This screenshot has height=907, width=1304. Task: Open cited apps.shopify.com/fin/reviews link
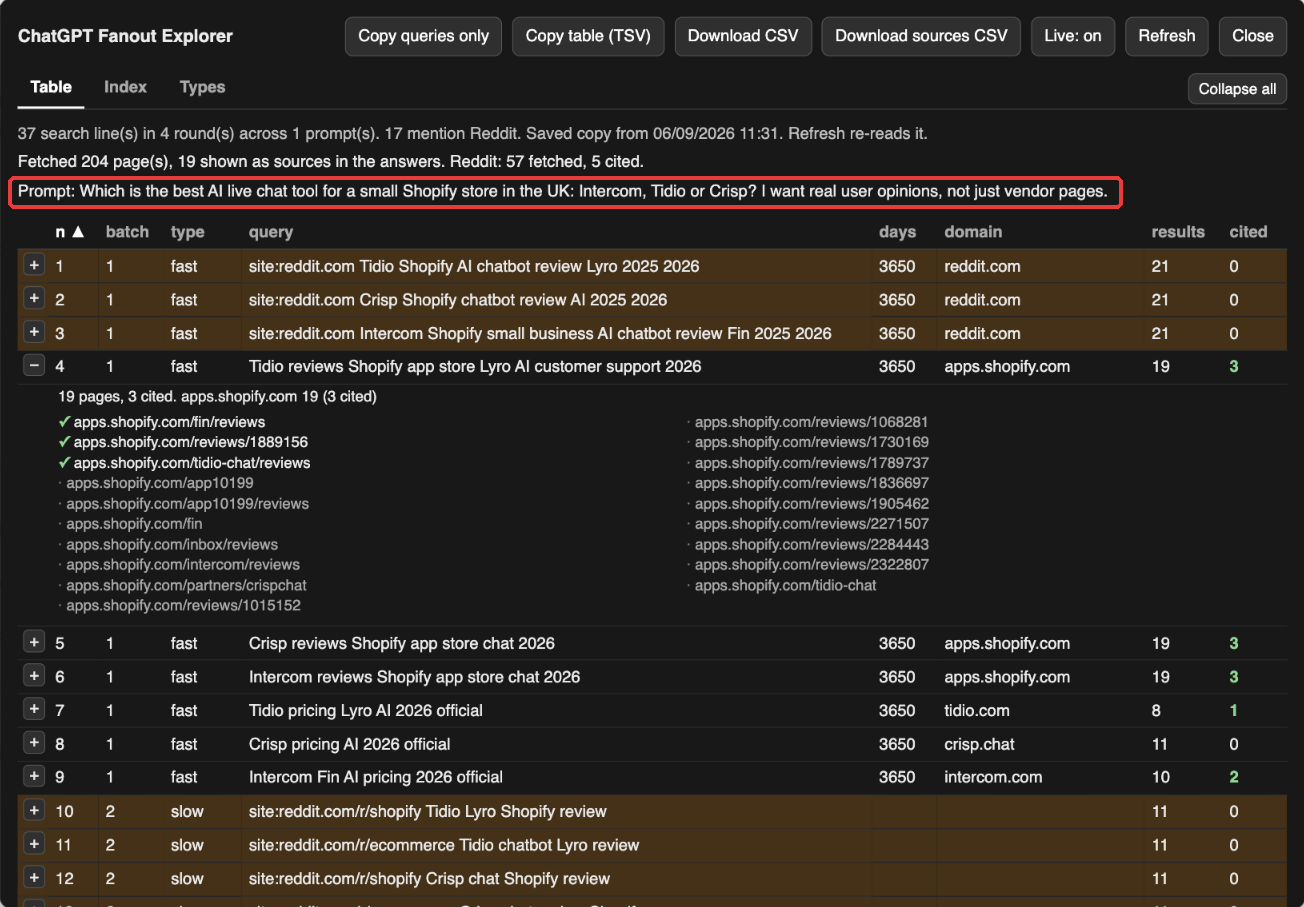point(169,422)
